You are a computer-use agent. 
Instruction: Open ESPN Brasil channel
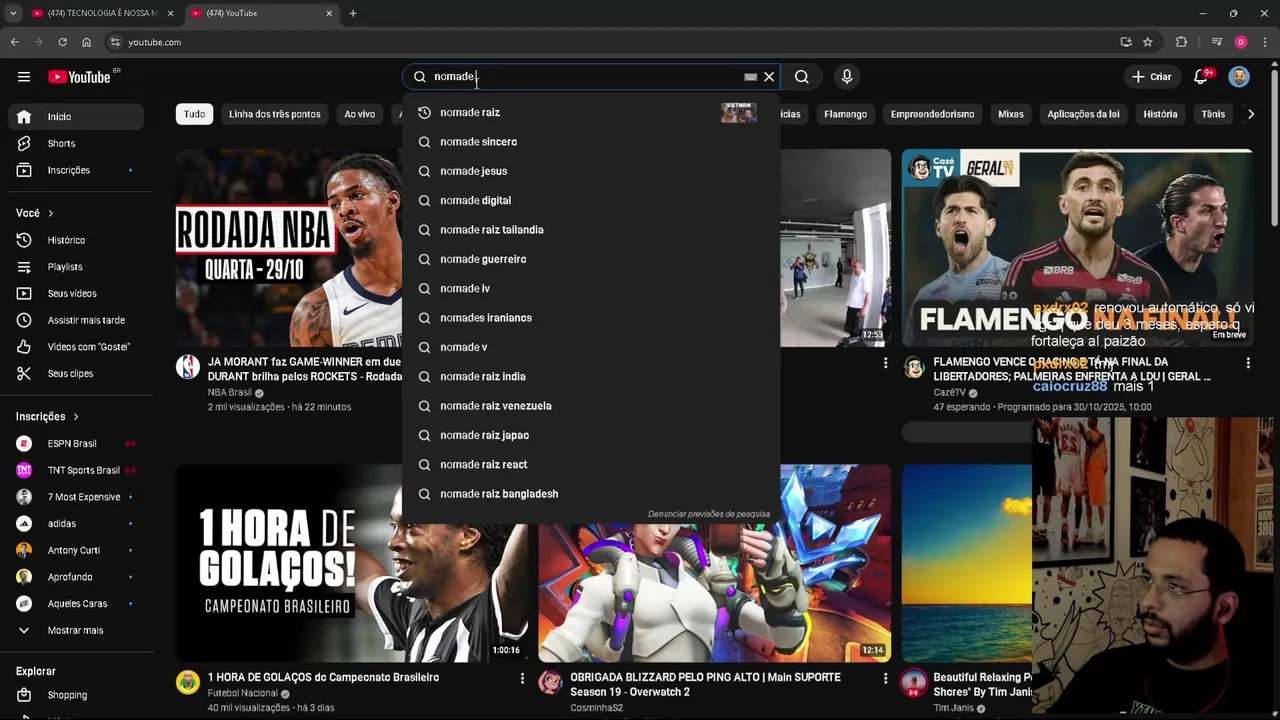pyautogui.click(x=76, y=444)
